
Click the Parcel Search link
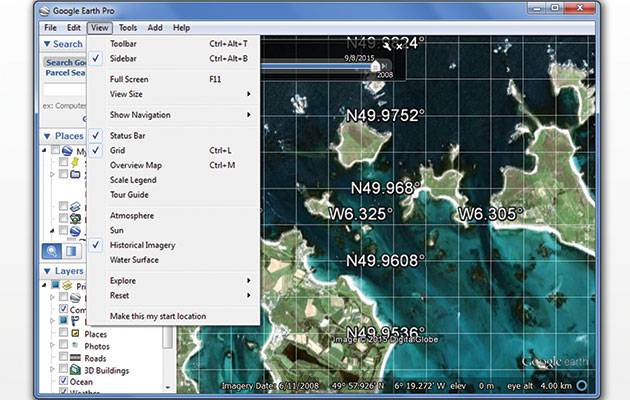pos(65,73)
